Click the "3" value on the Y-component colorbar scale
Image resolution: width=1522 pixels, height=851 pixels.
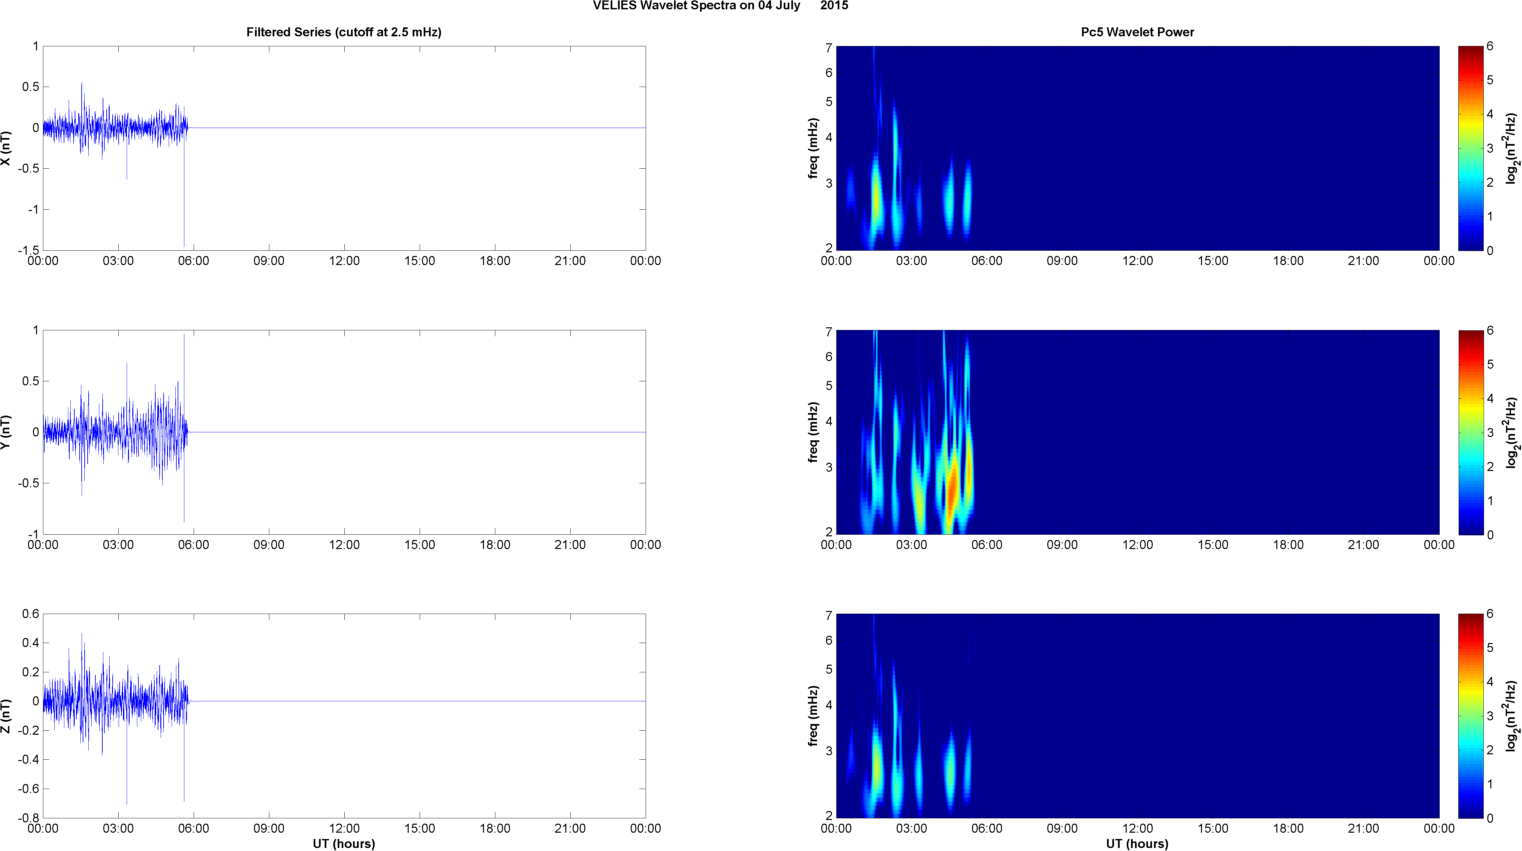1490,433
